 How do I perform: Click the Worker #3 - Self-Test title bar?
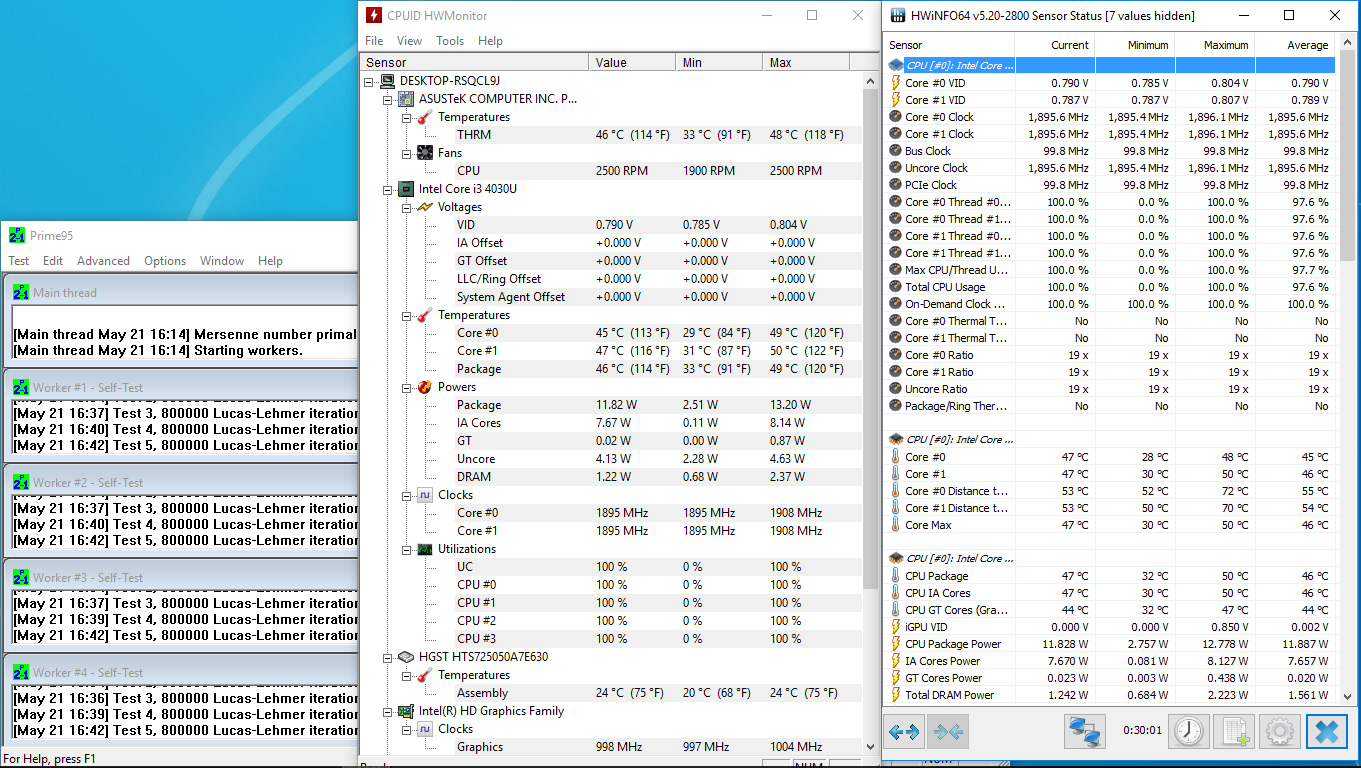coord(182,578)
